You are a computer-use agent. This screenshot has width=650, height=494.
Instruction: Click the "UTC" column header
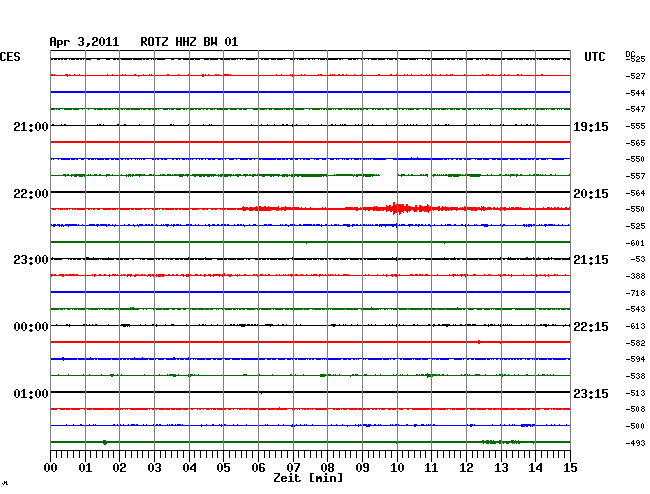594,57
